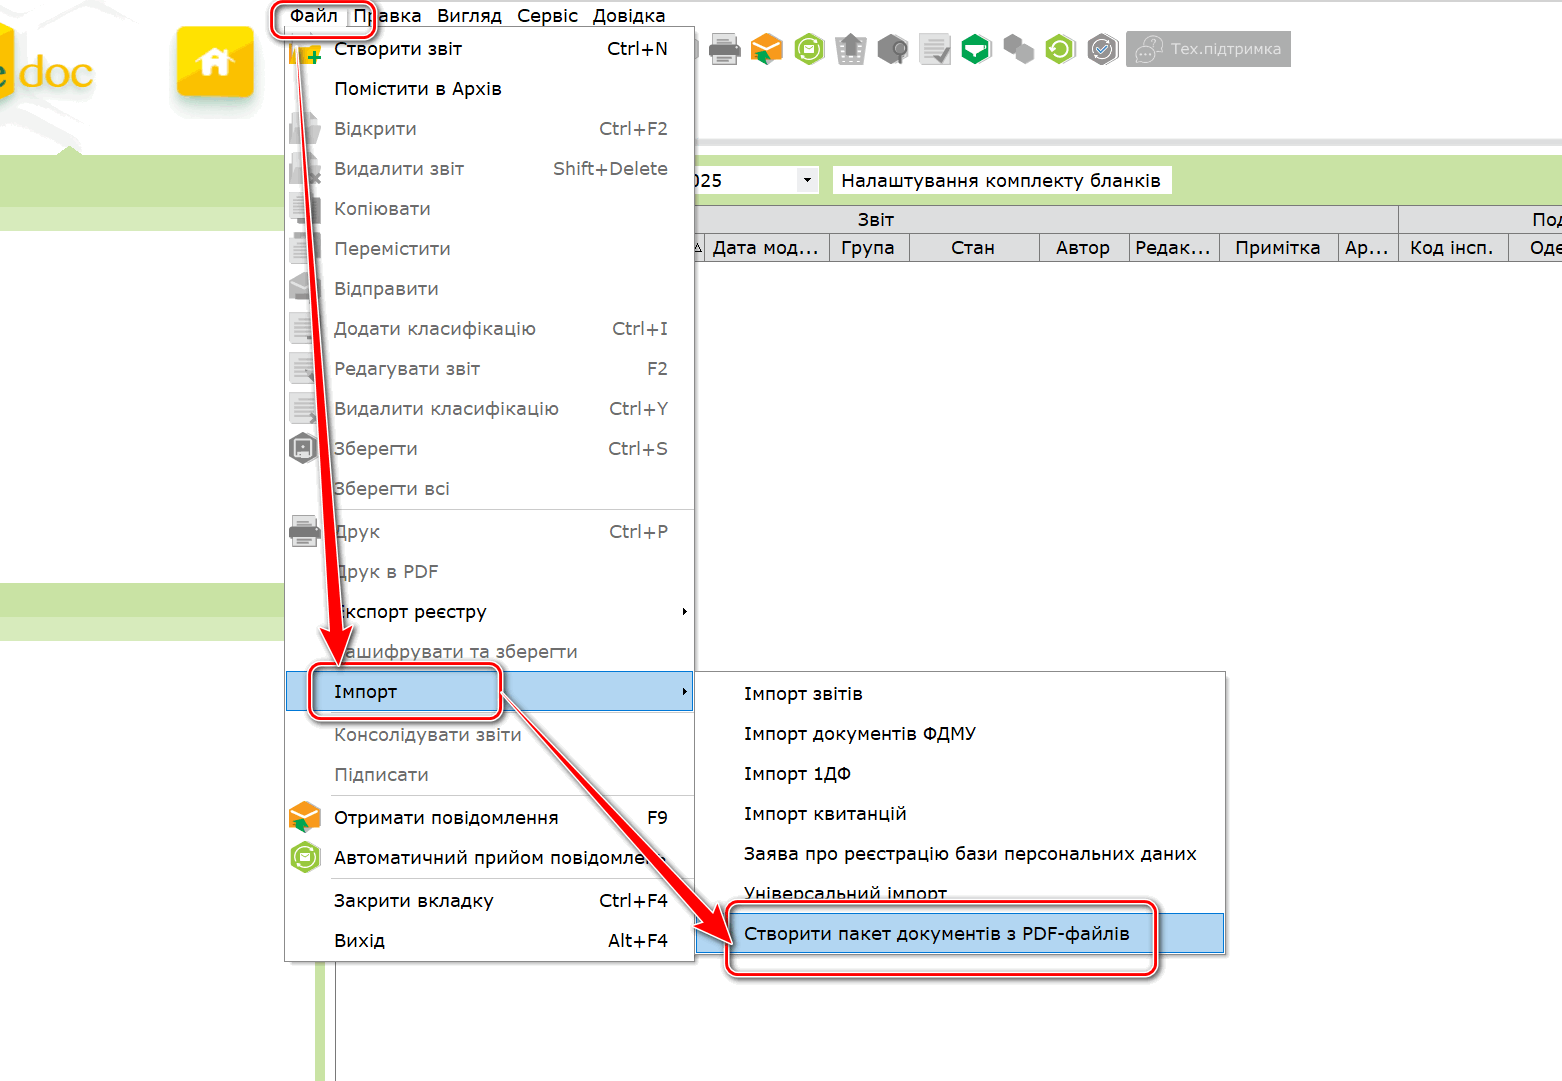The width and height of the screenshot is (1562, 1081).
Task: Click the yellow Home icon button
Action: tap(215, 63)
